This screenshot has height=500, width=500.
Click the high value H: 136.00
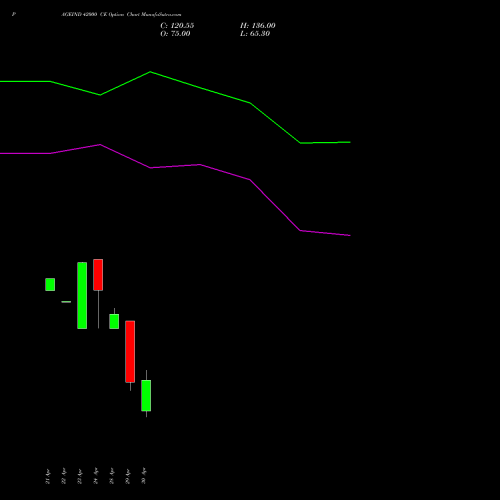tap(258, 26)
